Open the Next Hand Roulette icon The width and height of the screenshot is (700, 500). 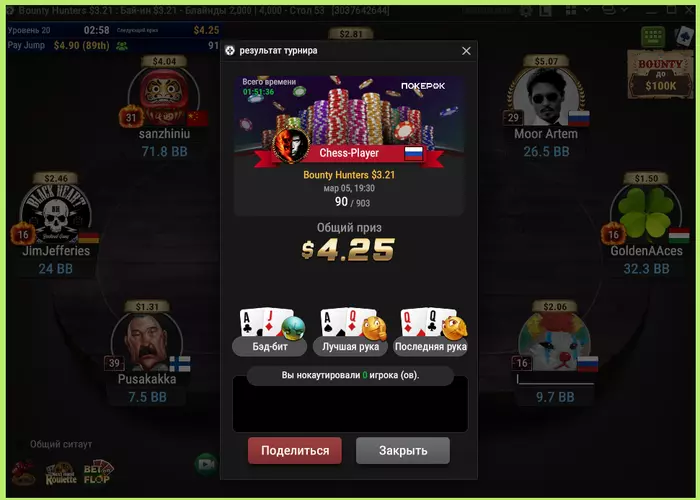(61, 474)
